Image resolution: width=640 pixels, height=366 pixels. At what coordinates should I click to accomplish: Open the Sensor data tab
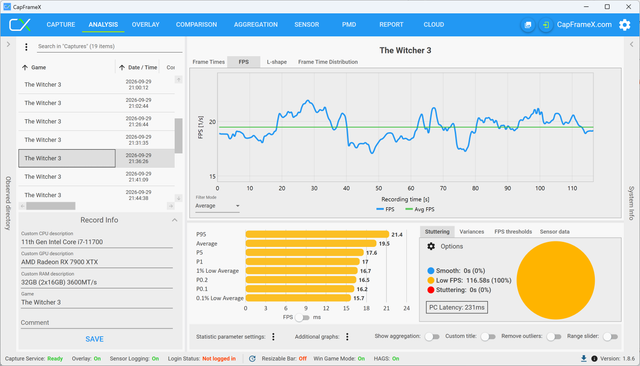coord(555,232)
